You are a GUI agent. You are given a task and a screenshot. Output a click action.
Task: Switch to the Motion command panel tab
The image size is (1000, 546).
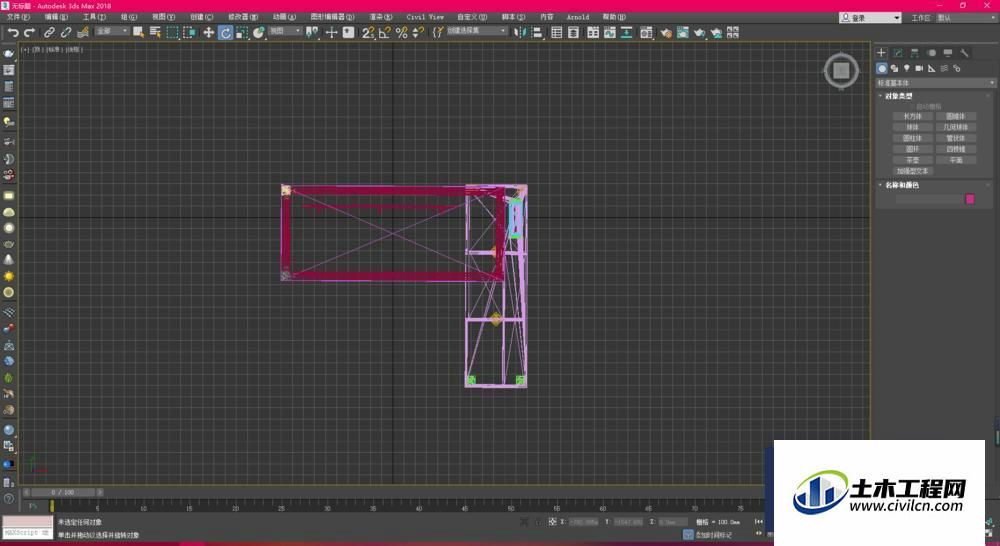(932, 53)
